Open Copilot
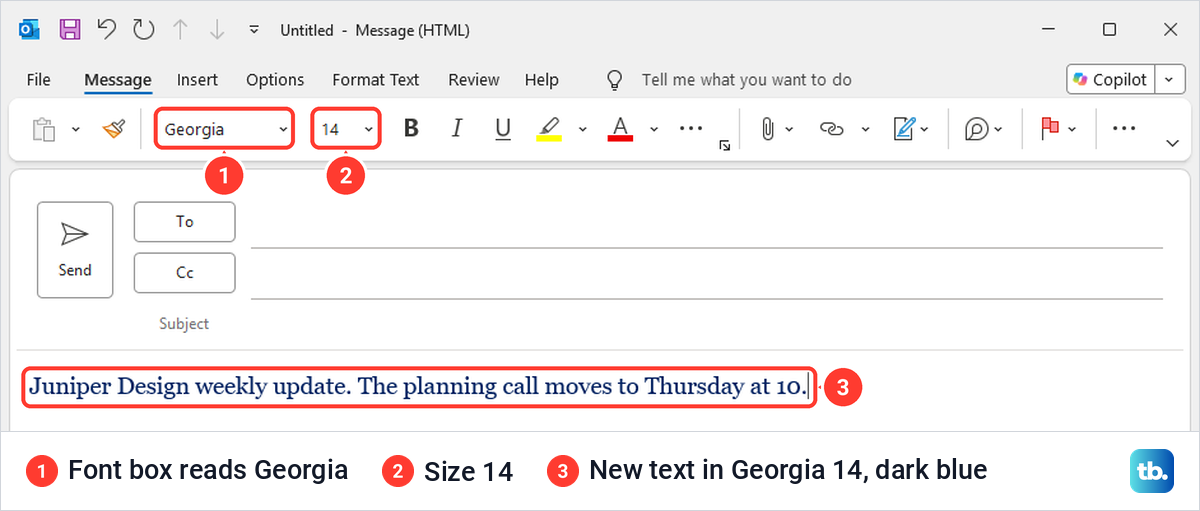 (1111, 80)
